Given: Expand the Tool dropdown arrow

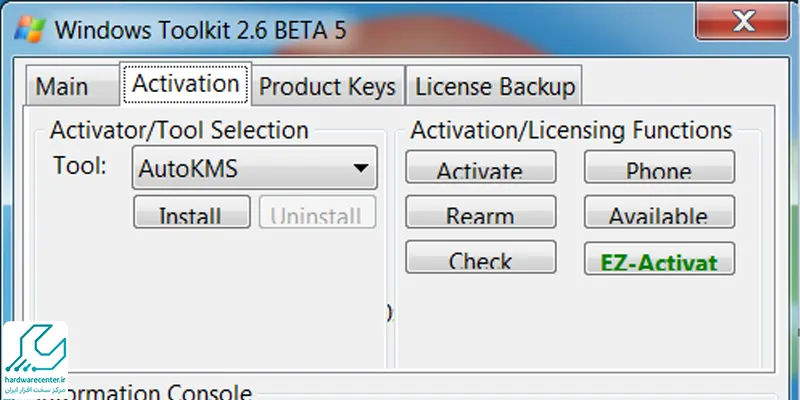Looking at the screenshot, I should pyautogui.click(x=361, y=168).
